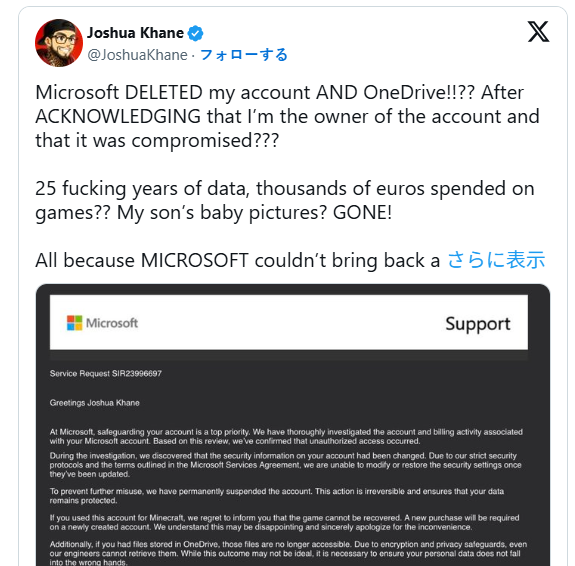Expand the tweet with さらに表示
Image resolution: width=575 pixels, height=566 pixels.
pos(496,260)
